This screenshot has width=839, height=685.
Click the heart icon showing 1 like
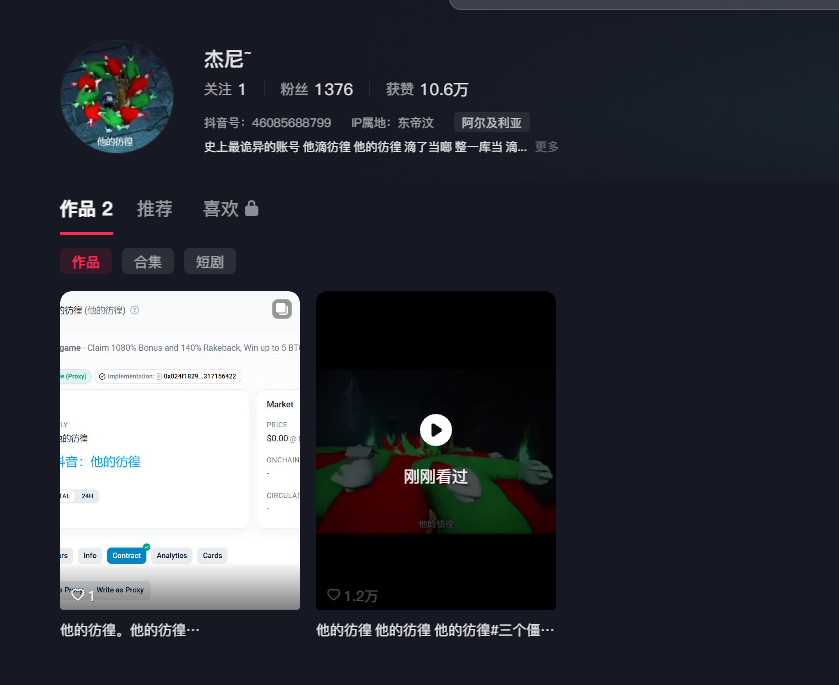(78, 595)
